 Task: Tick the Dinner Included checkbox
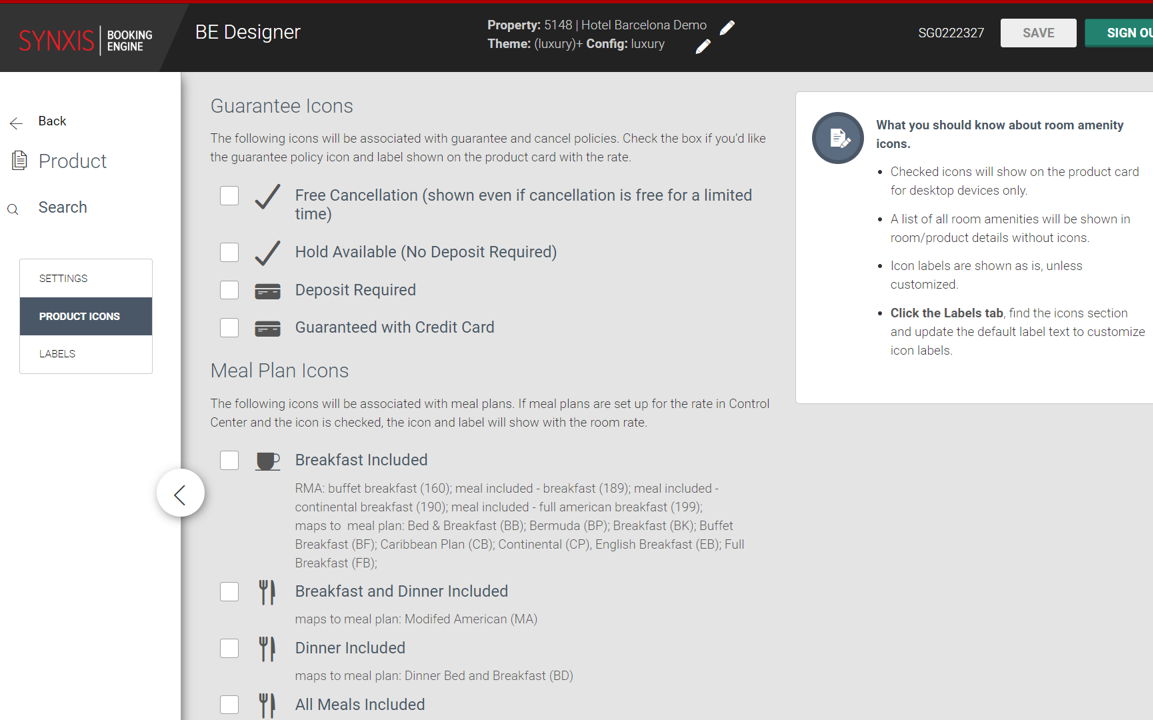pyautogui.click(x=229, y=648)
